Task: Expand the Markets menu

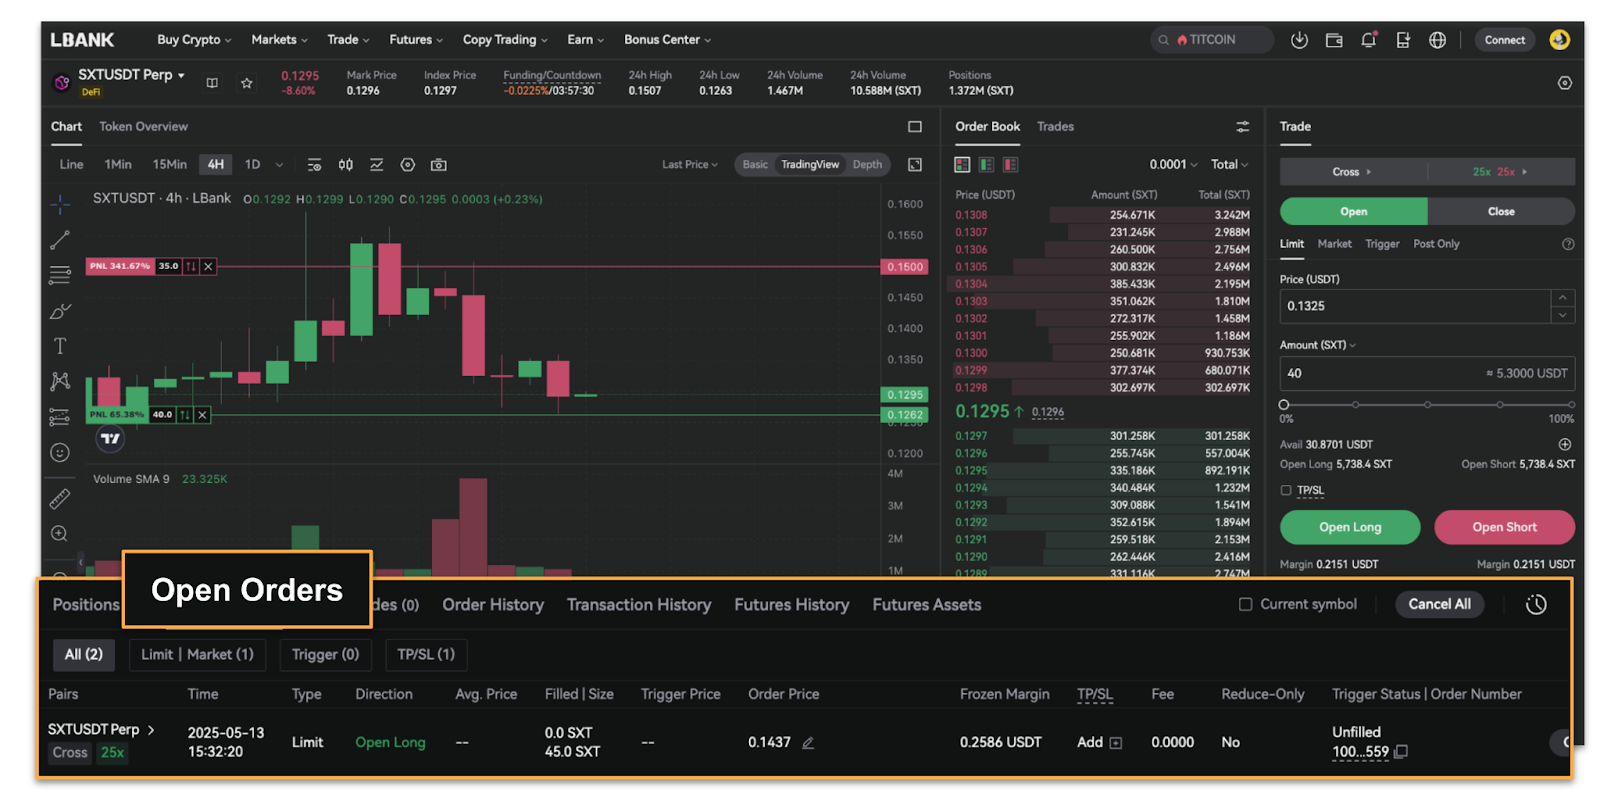Action: [279, 40]
